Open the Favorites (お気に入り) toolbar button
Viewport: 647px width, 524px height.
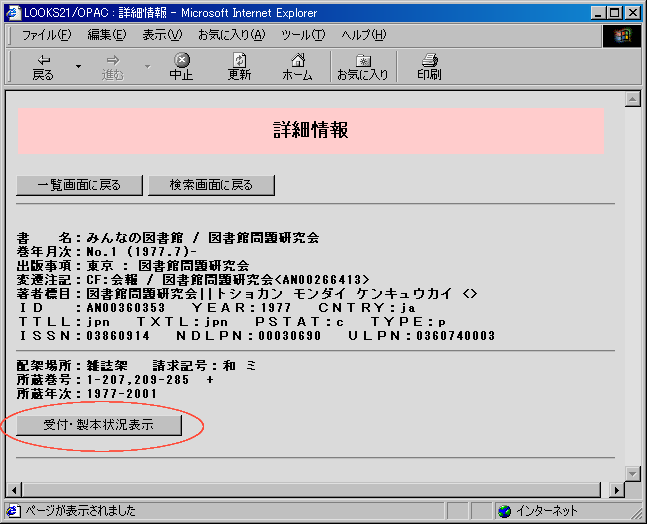363,67
